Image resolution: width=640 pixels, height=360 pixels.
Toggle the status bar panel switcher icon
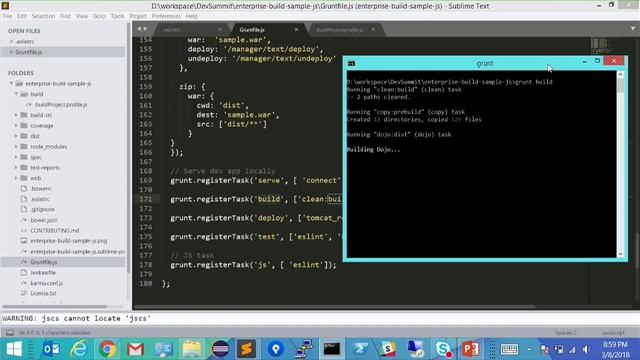[x=10, y=333]
